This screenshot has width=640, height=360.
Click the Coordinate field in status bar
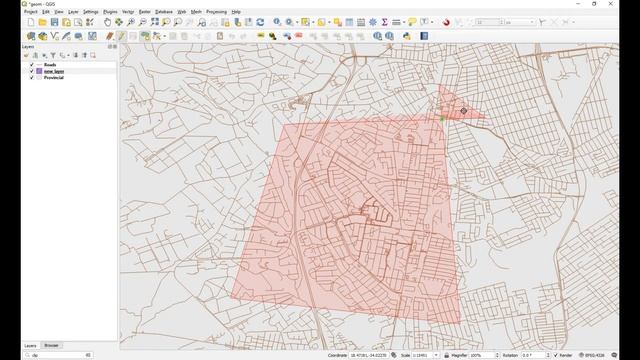click(x=369, y=355)
